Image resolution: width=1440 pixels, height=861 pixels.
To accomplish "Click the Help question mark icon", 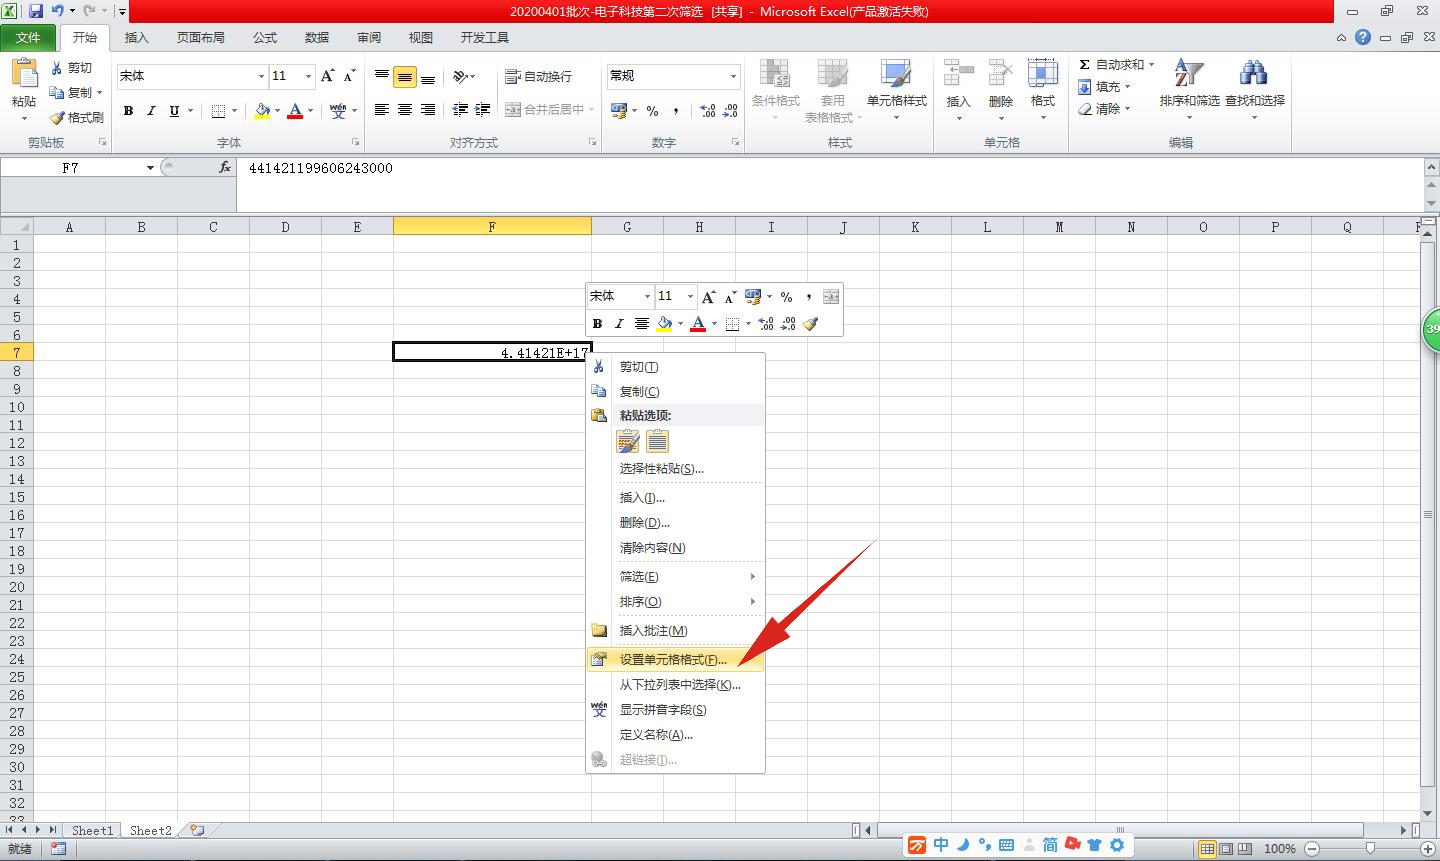I will (1363, 37).
